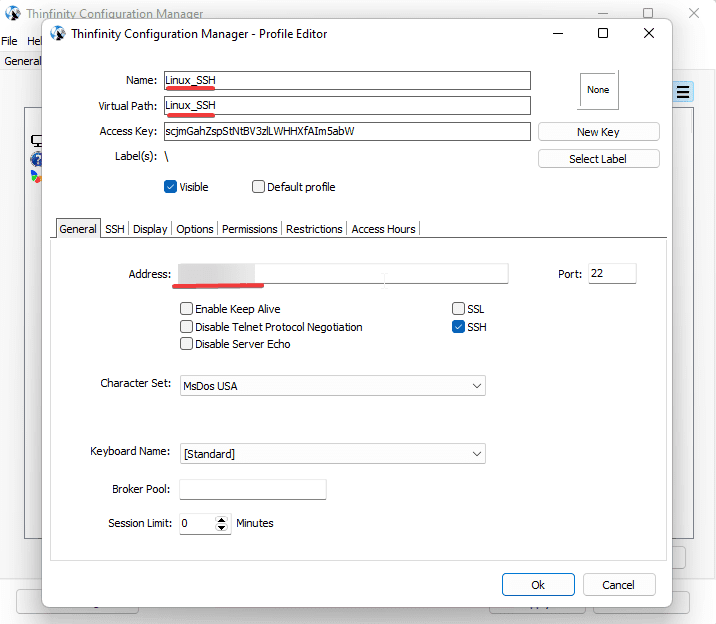Switch to the SSH tab
This screenshot has width=716, height=624.
(115, 229)
